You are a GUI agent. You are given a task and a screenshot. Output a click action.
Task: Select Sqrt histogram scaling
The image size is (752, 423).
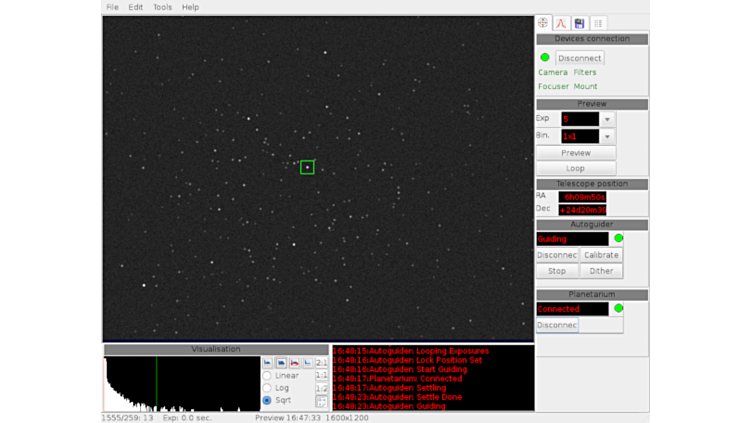[x=267, y=400]
